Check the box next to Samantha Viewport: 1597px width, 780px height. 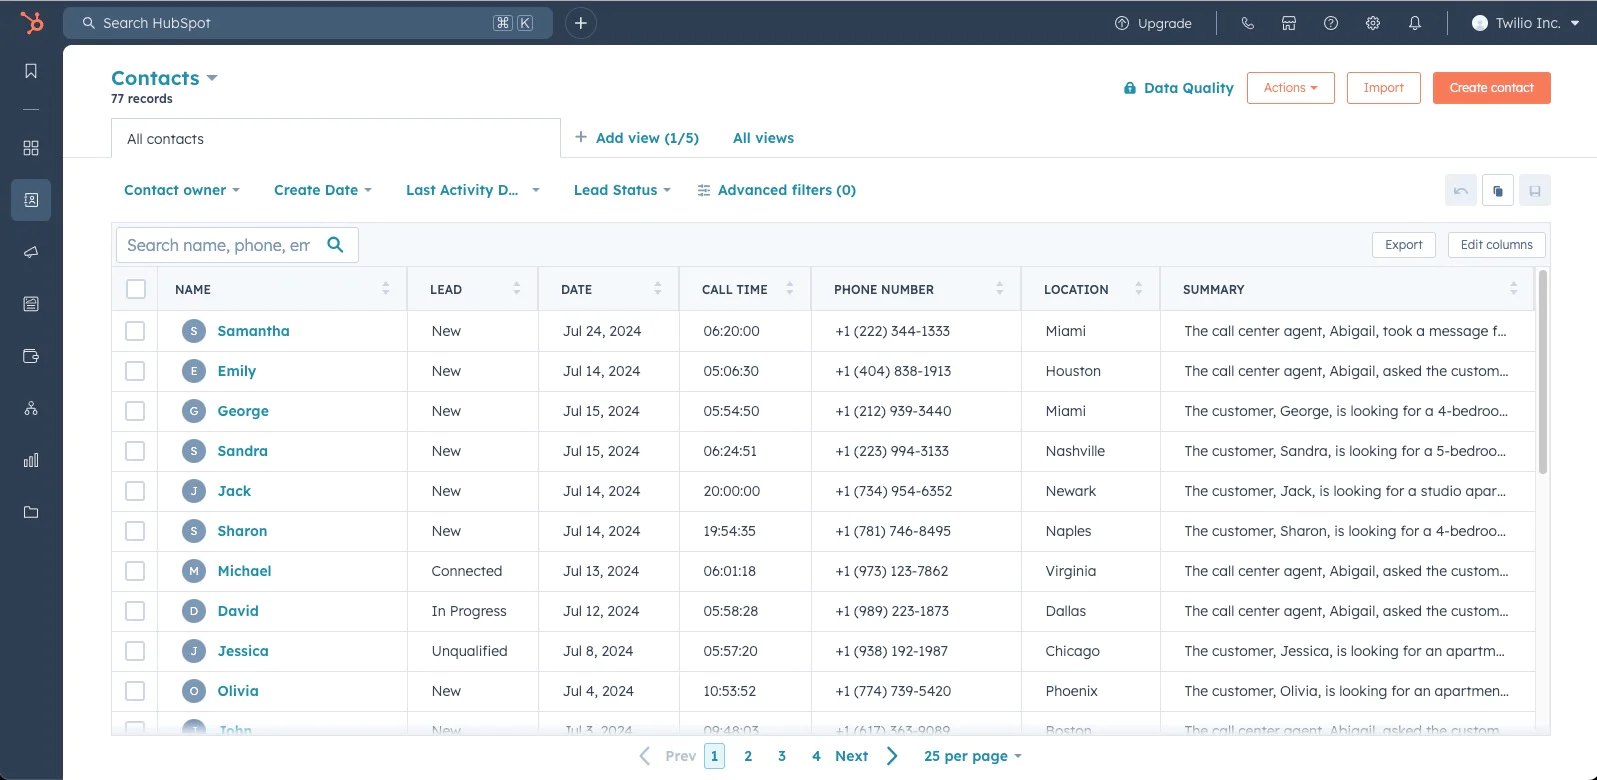135,331
